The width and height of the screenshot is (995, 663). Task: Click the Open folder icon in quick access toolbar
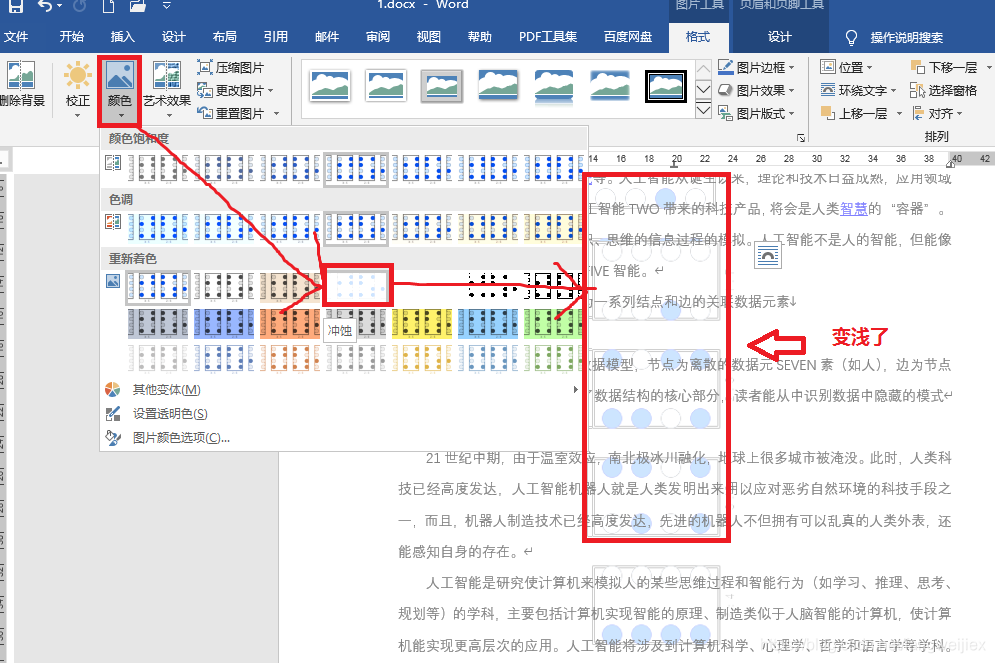coord(138,6)
